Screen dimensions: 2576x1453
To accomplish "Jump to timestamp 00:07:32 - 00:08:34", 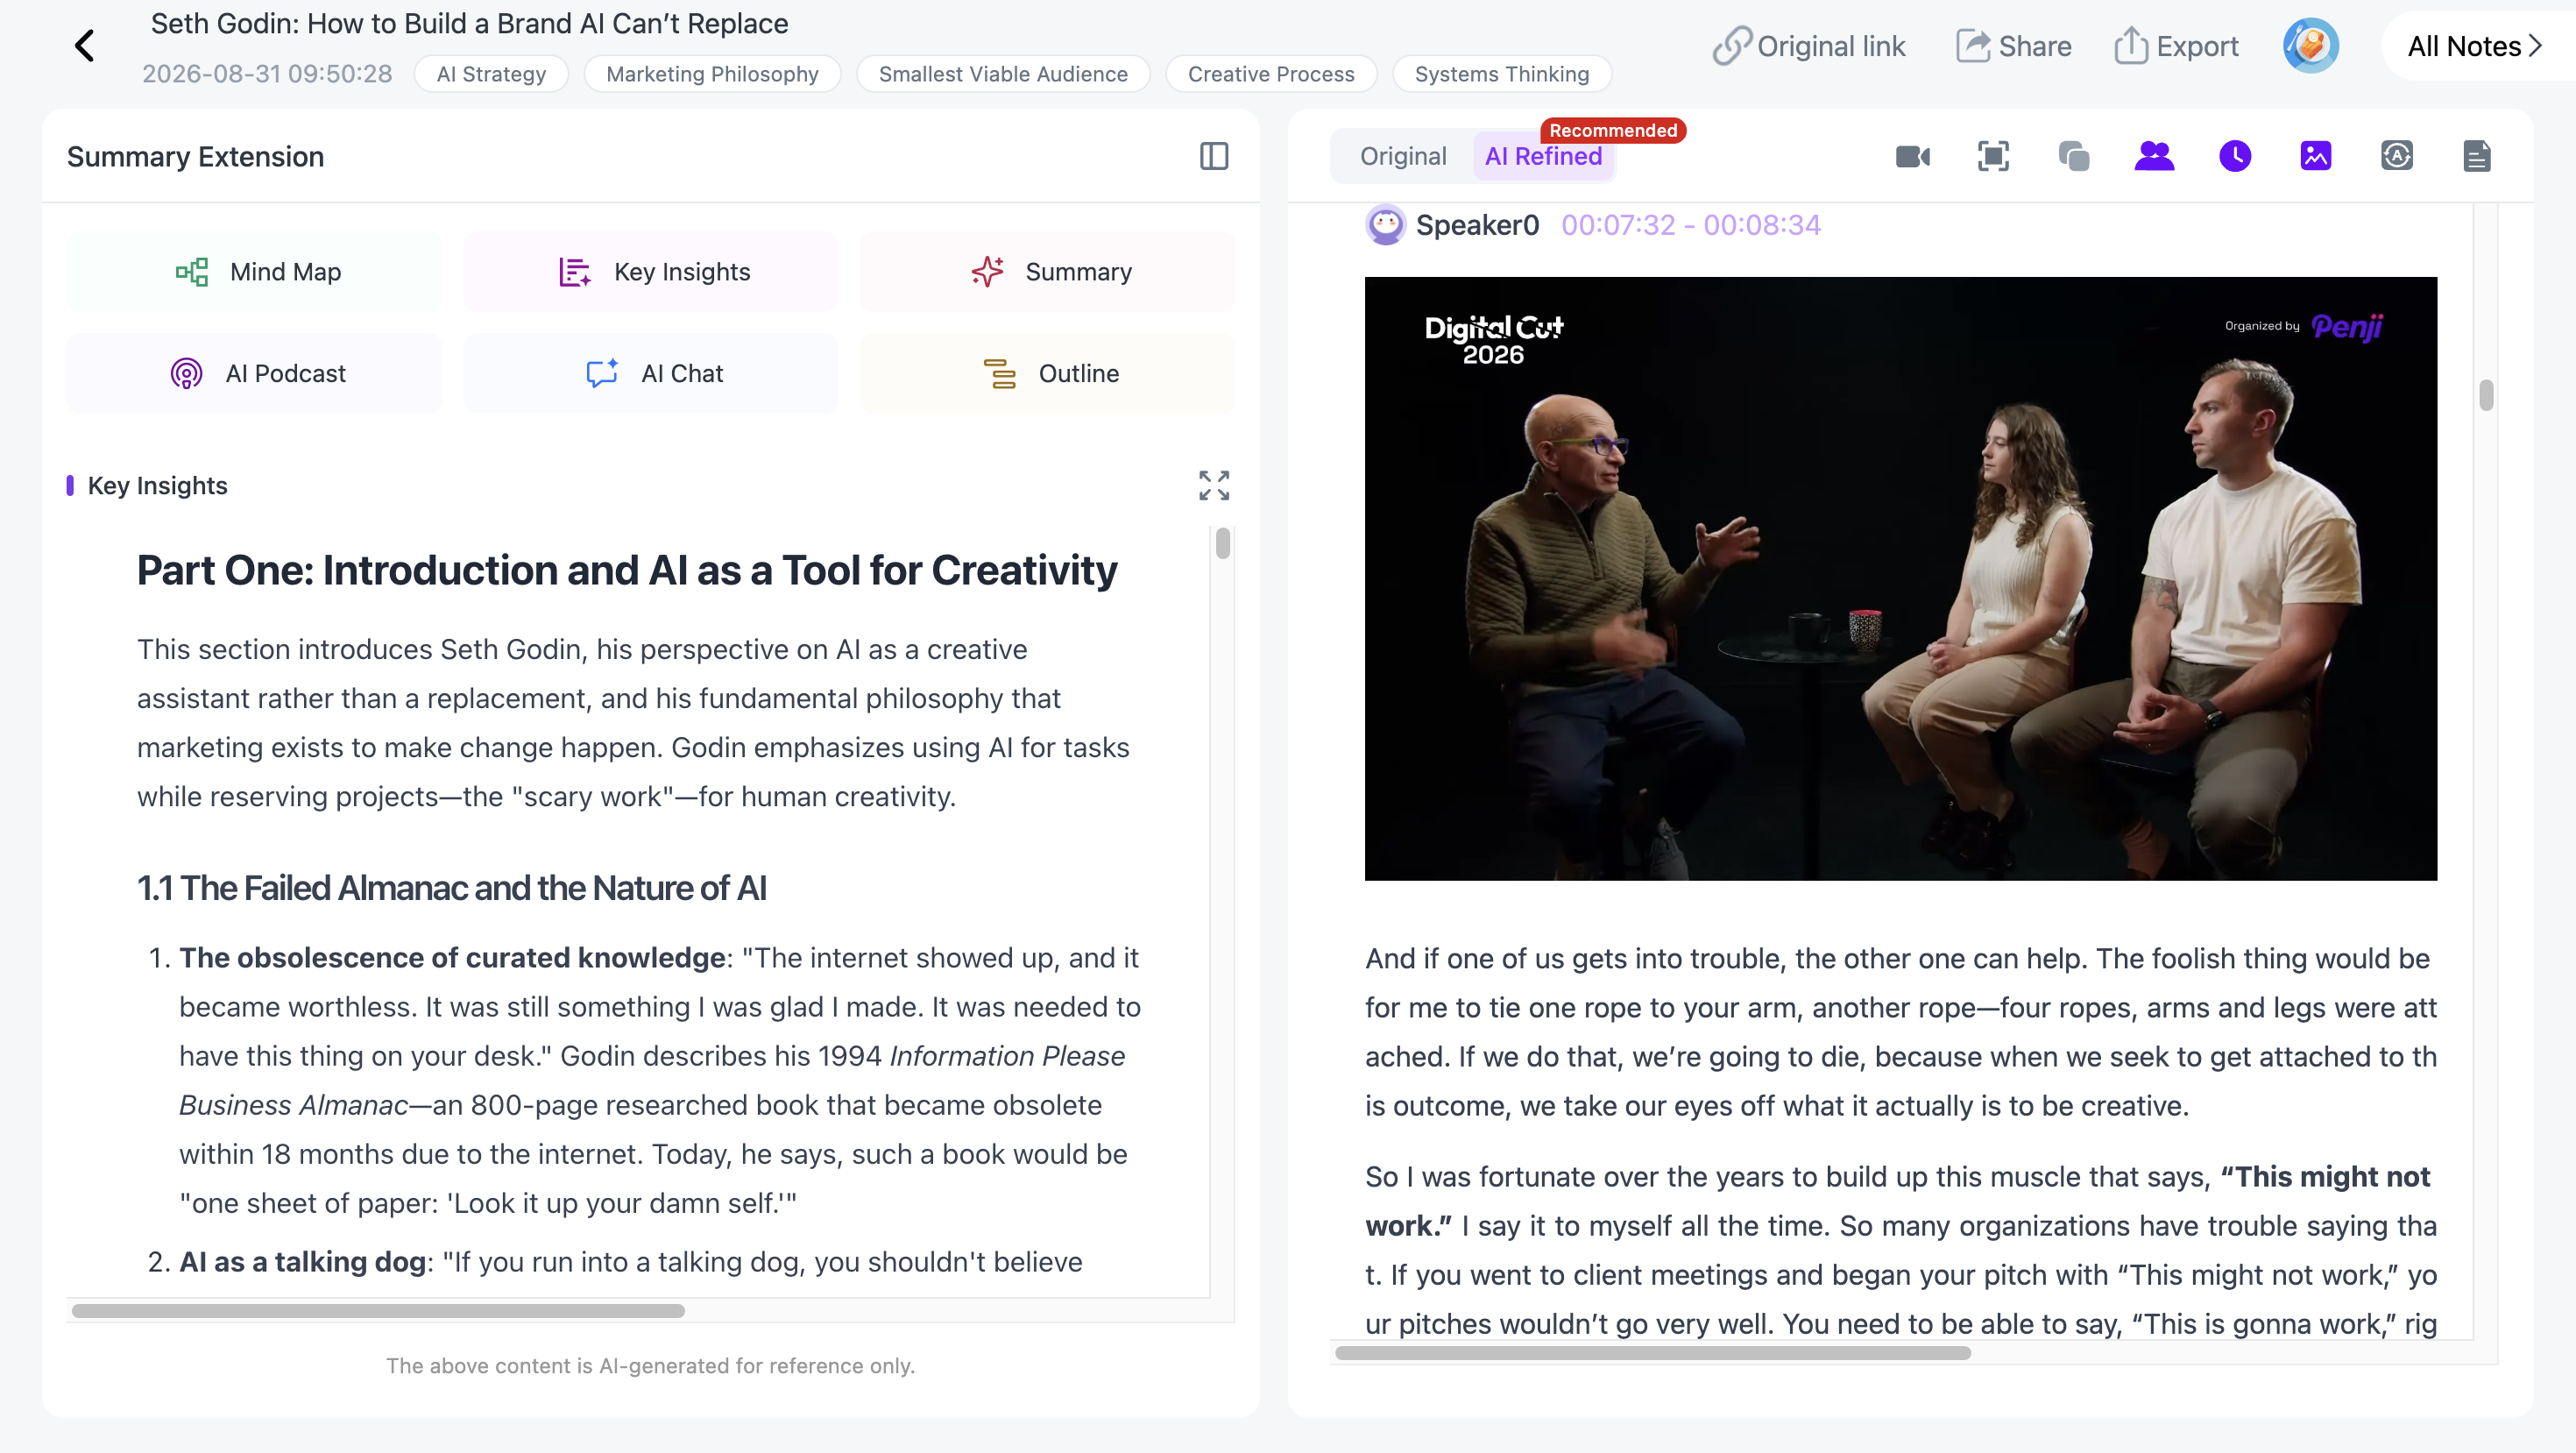I will (x=1691, y=225).
